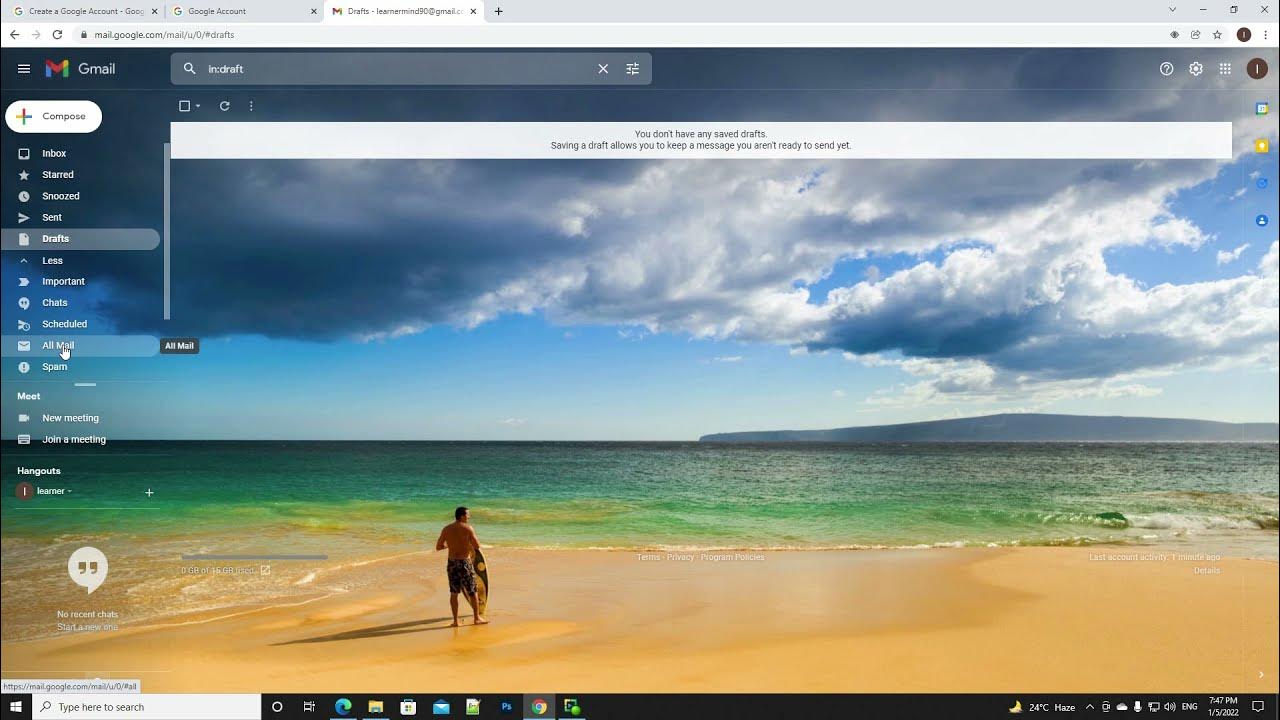Open the Google Account avatar in Gmail
The width and height of the screenshot is (1280, 720).
(x=1257, y=69)
